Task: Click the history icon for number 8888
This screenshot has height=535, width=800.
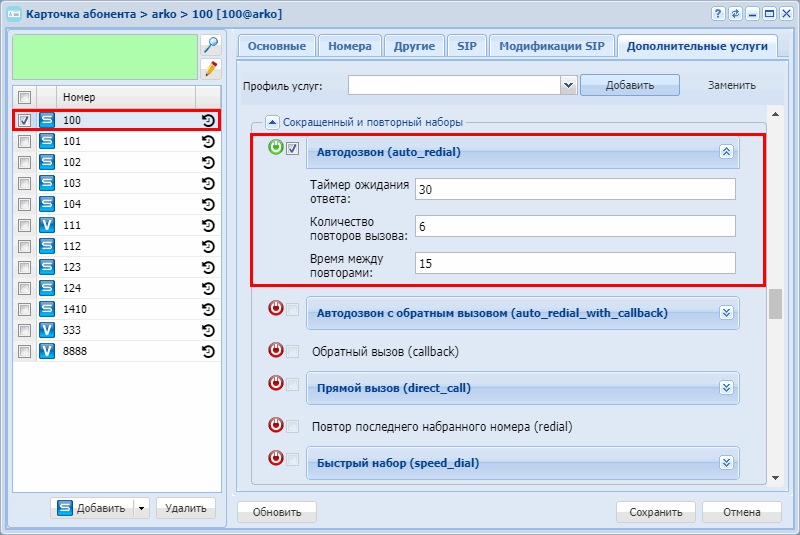Action: [x=208, y=351]
